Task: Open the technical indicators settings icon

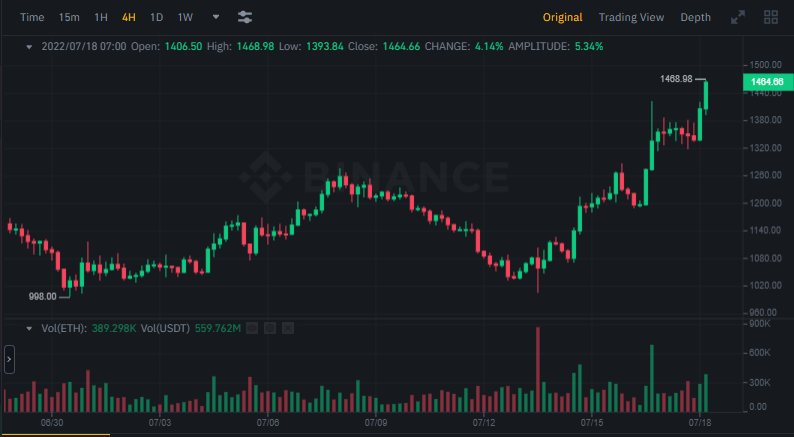Action: point(245,17)
